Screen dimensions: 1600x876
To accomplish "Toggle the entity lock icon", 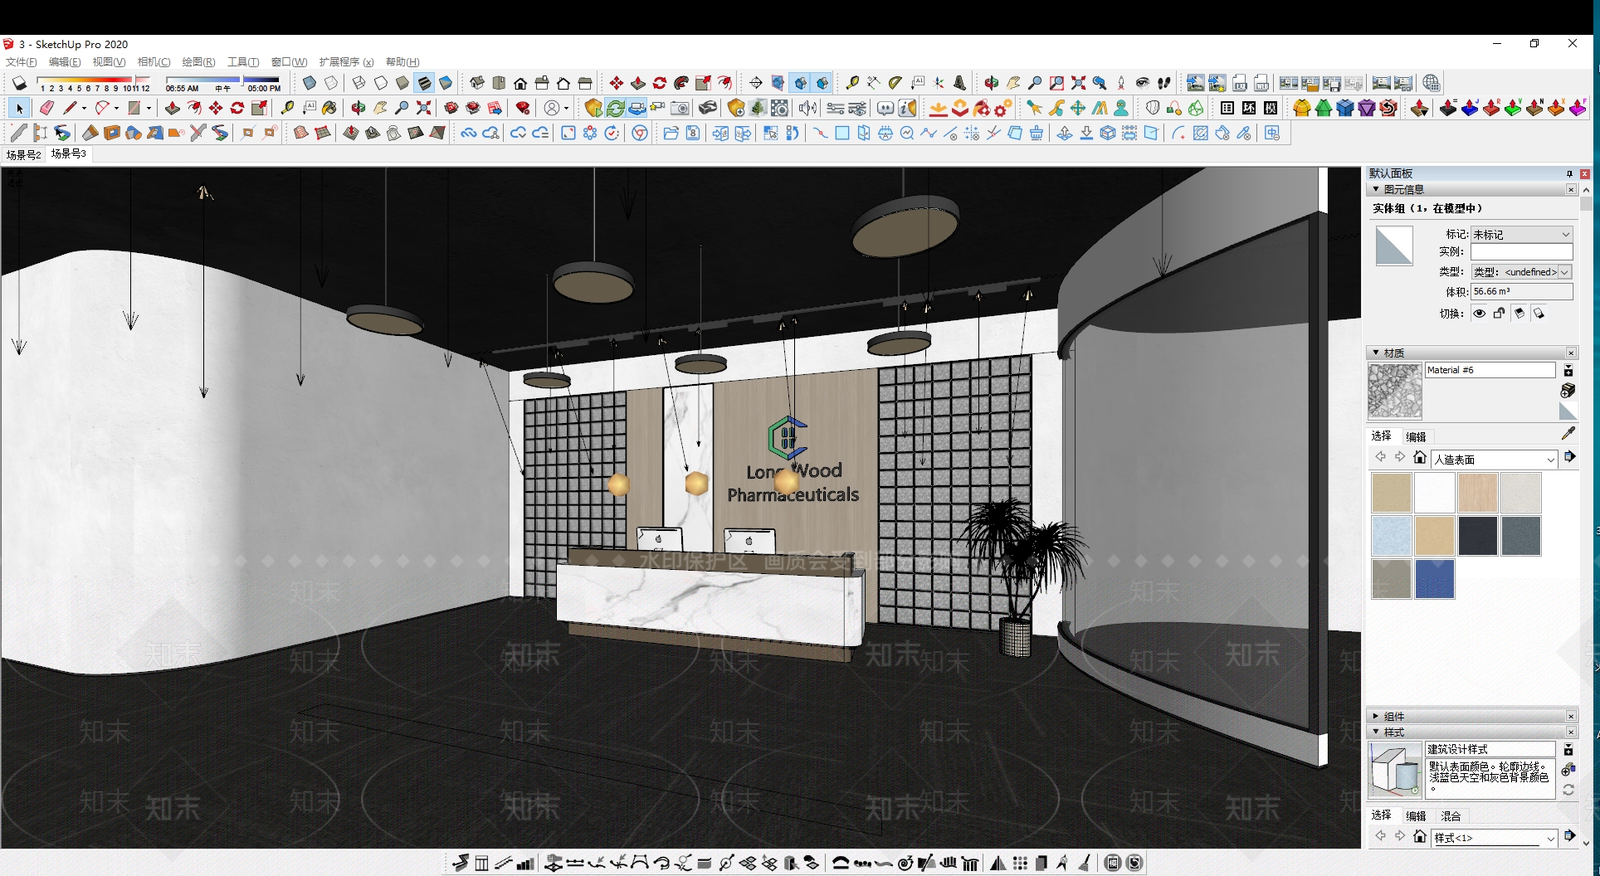I will [1499, 313].
